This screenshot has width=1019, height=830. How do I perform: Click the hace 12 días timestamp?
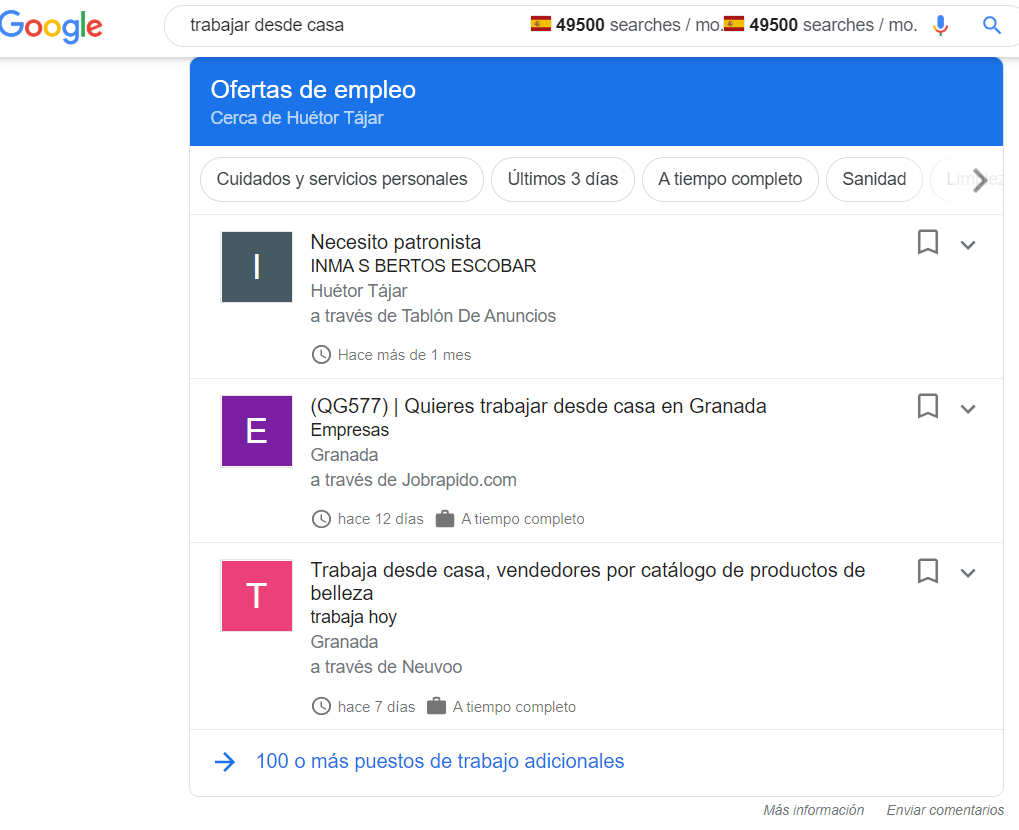(x=380, y=519)
